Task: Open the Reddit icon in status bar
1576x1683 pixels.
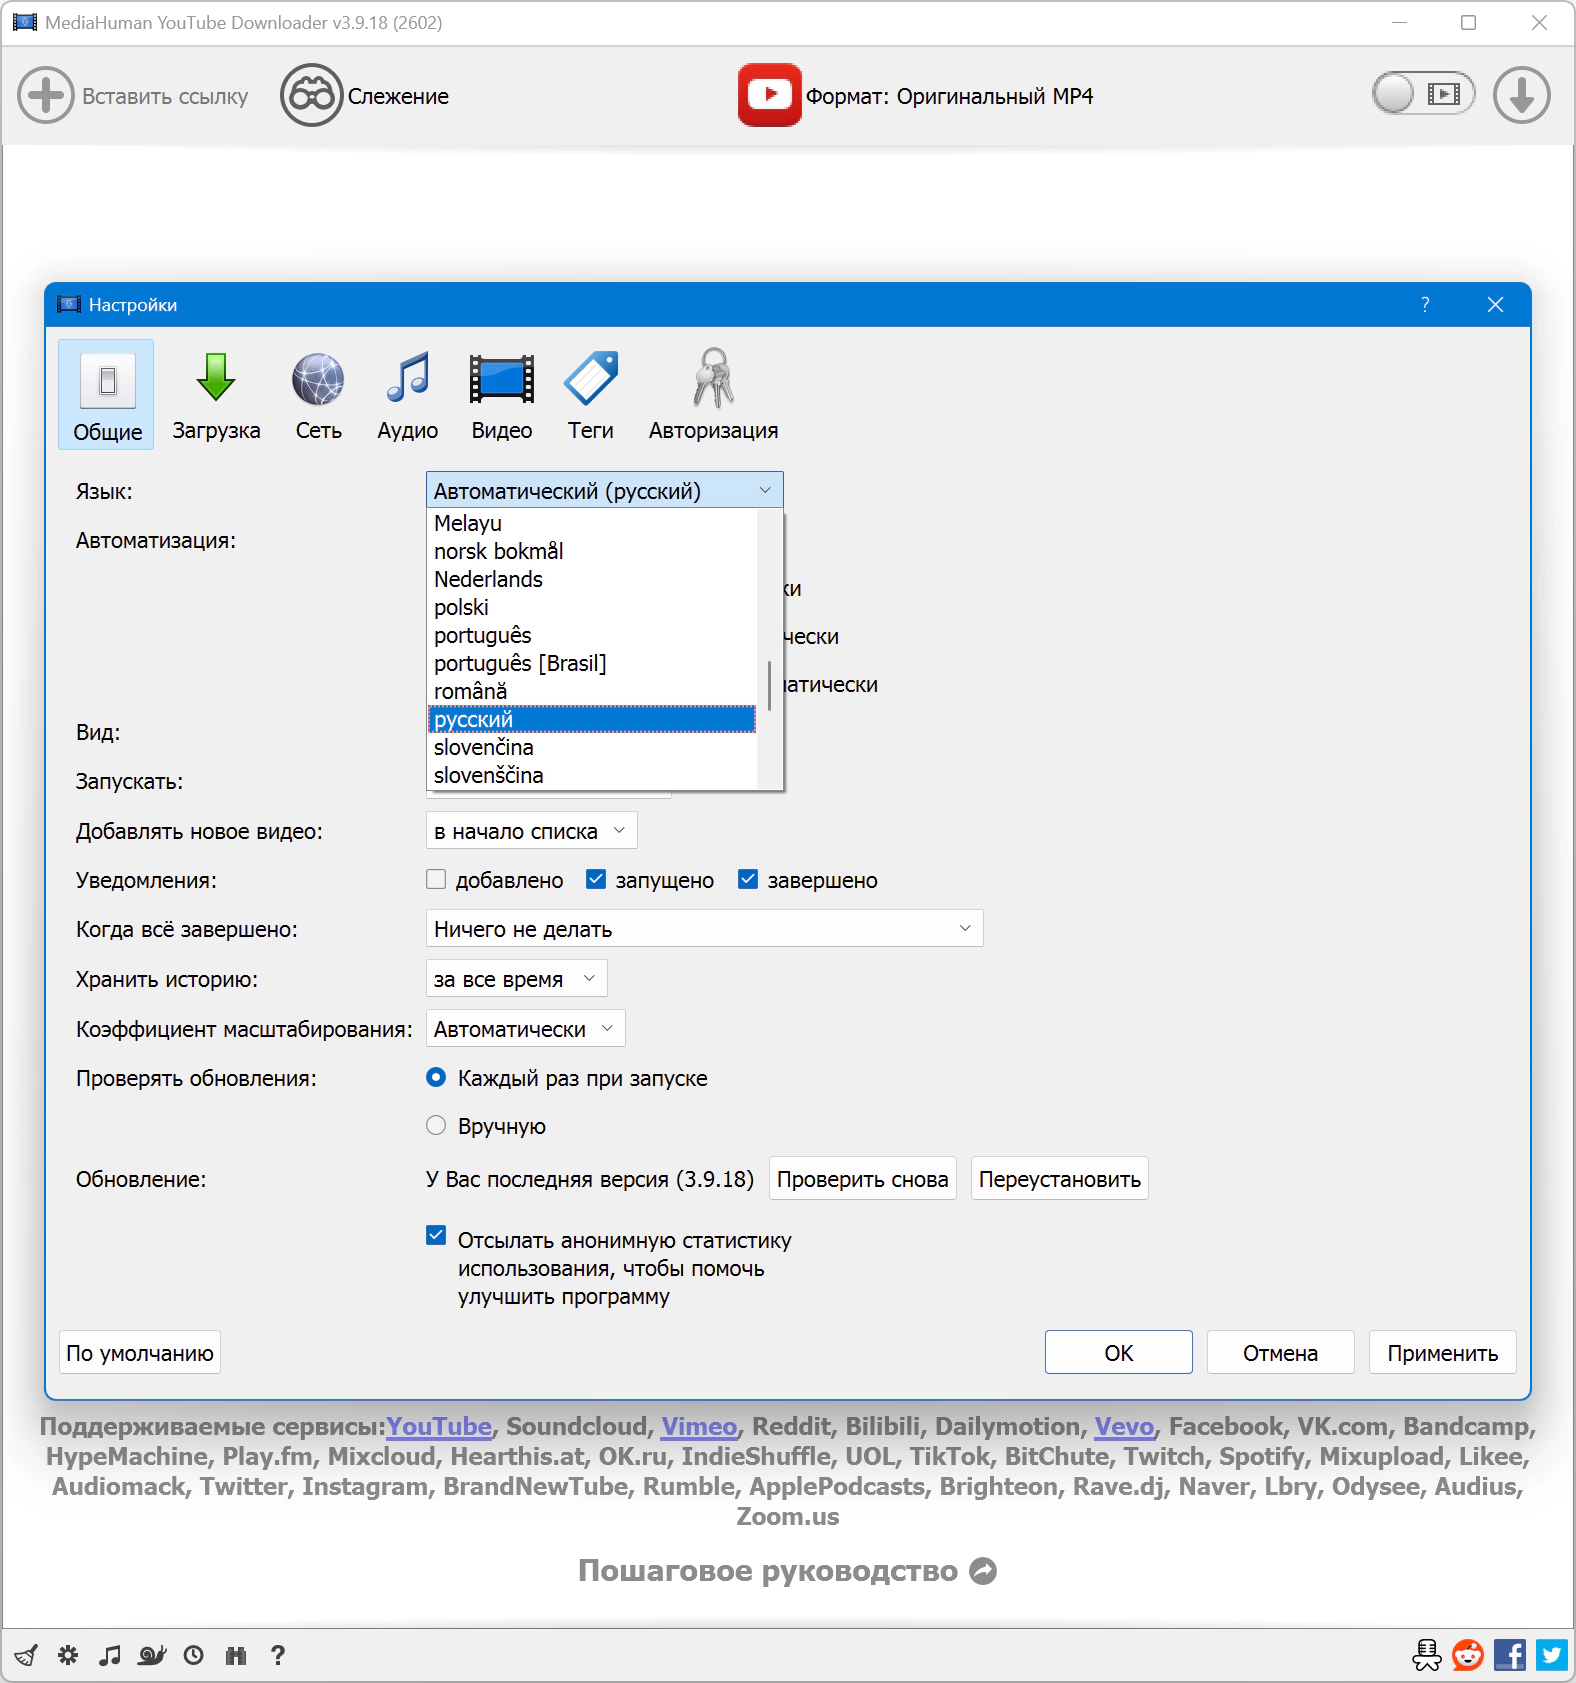Action: (1467, 1655)
